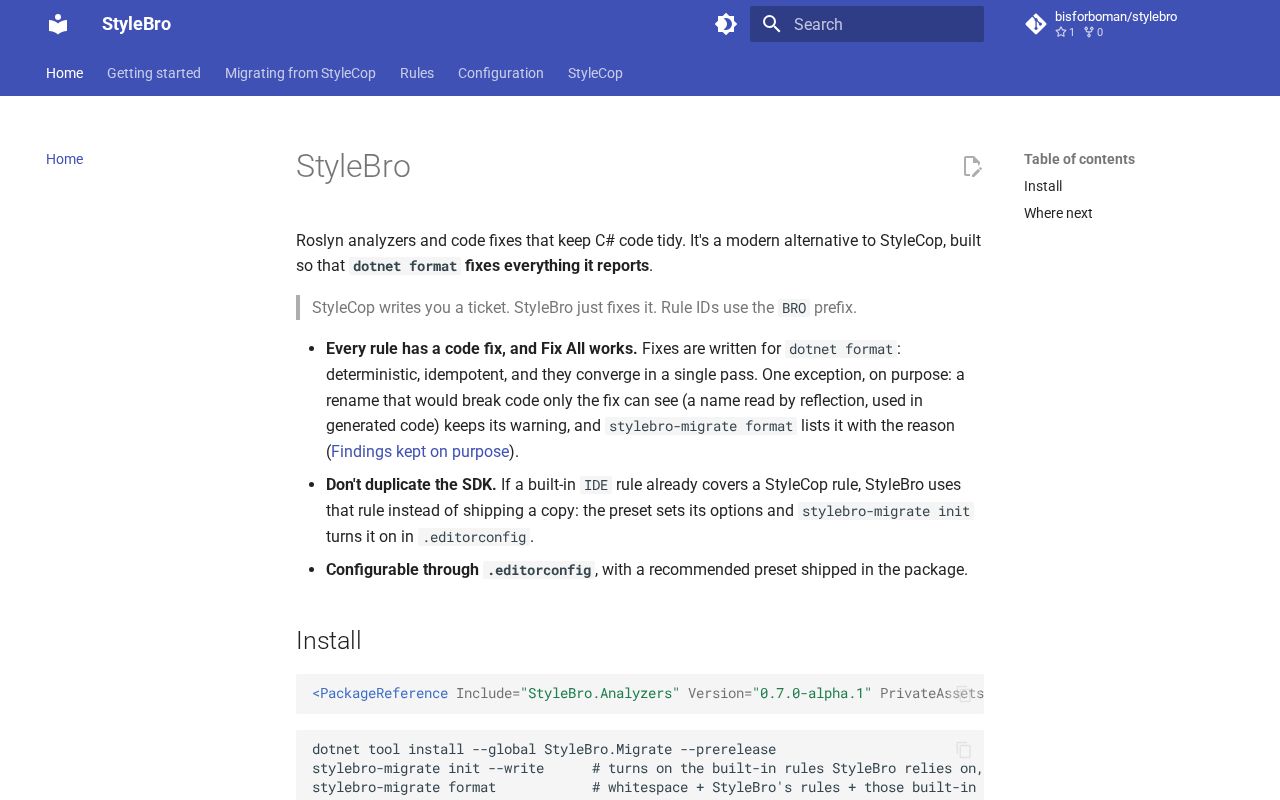
Task: Switch to the Rules tab
Action: 417,73
